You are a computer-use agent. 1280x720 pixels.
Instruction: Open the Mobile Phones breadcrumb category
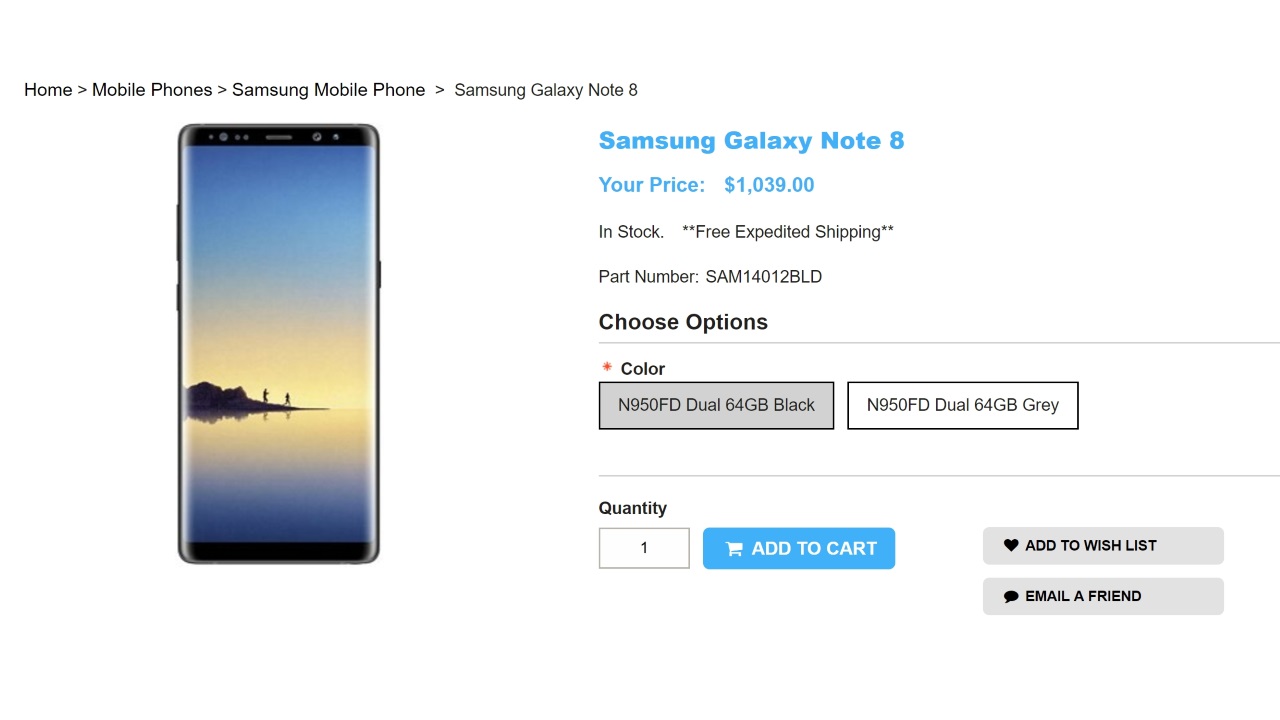[152, 90]
